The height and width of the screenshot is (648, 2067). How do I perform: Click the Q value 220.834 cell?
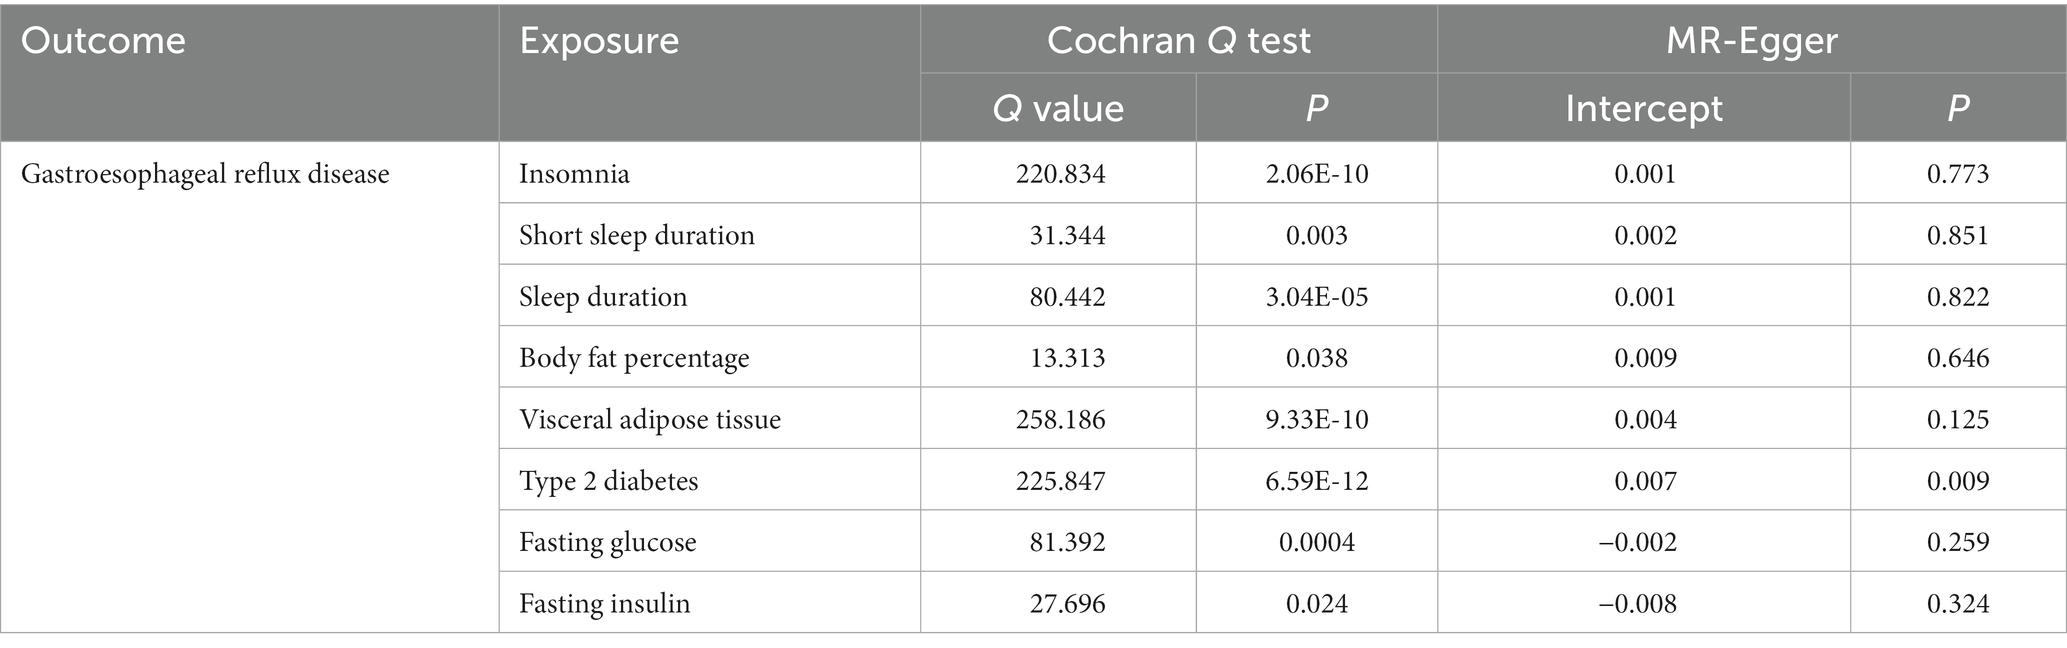1060,174
